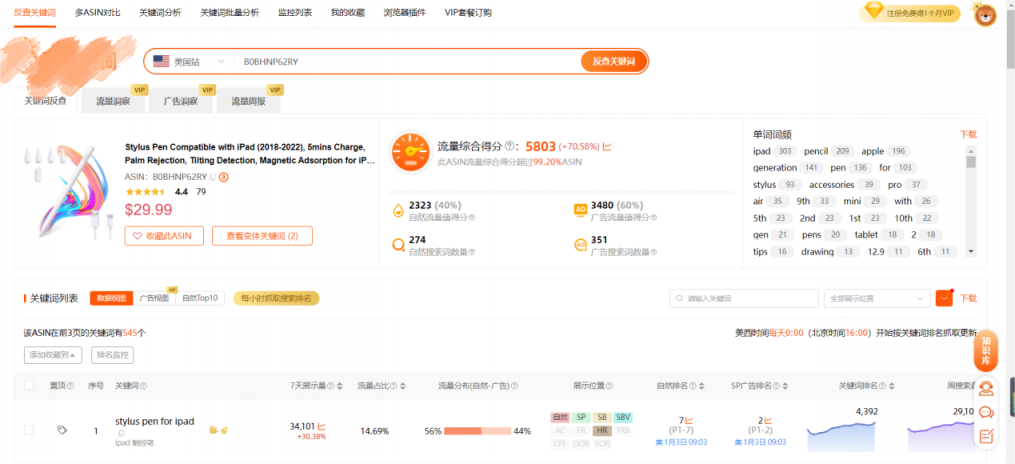Screen dimensions: 1015x464
Task: Copy ASIN B0BHNP62RY with the copy icon
Action: coord(213,177)
